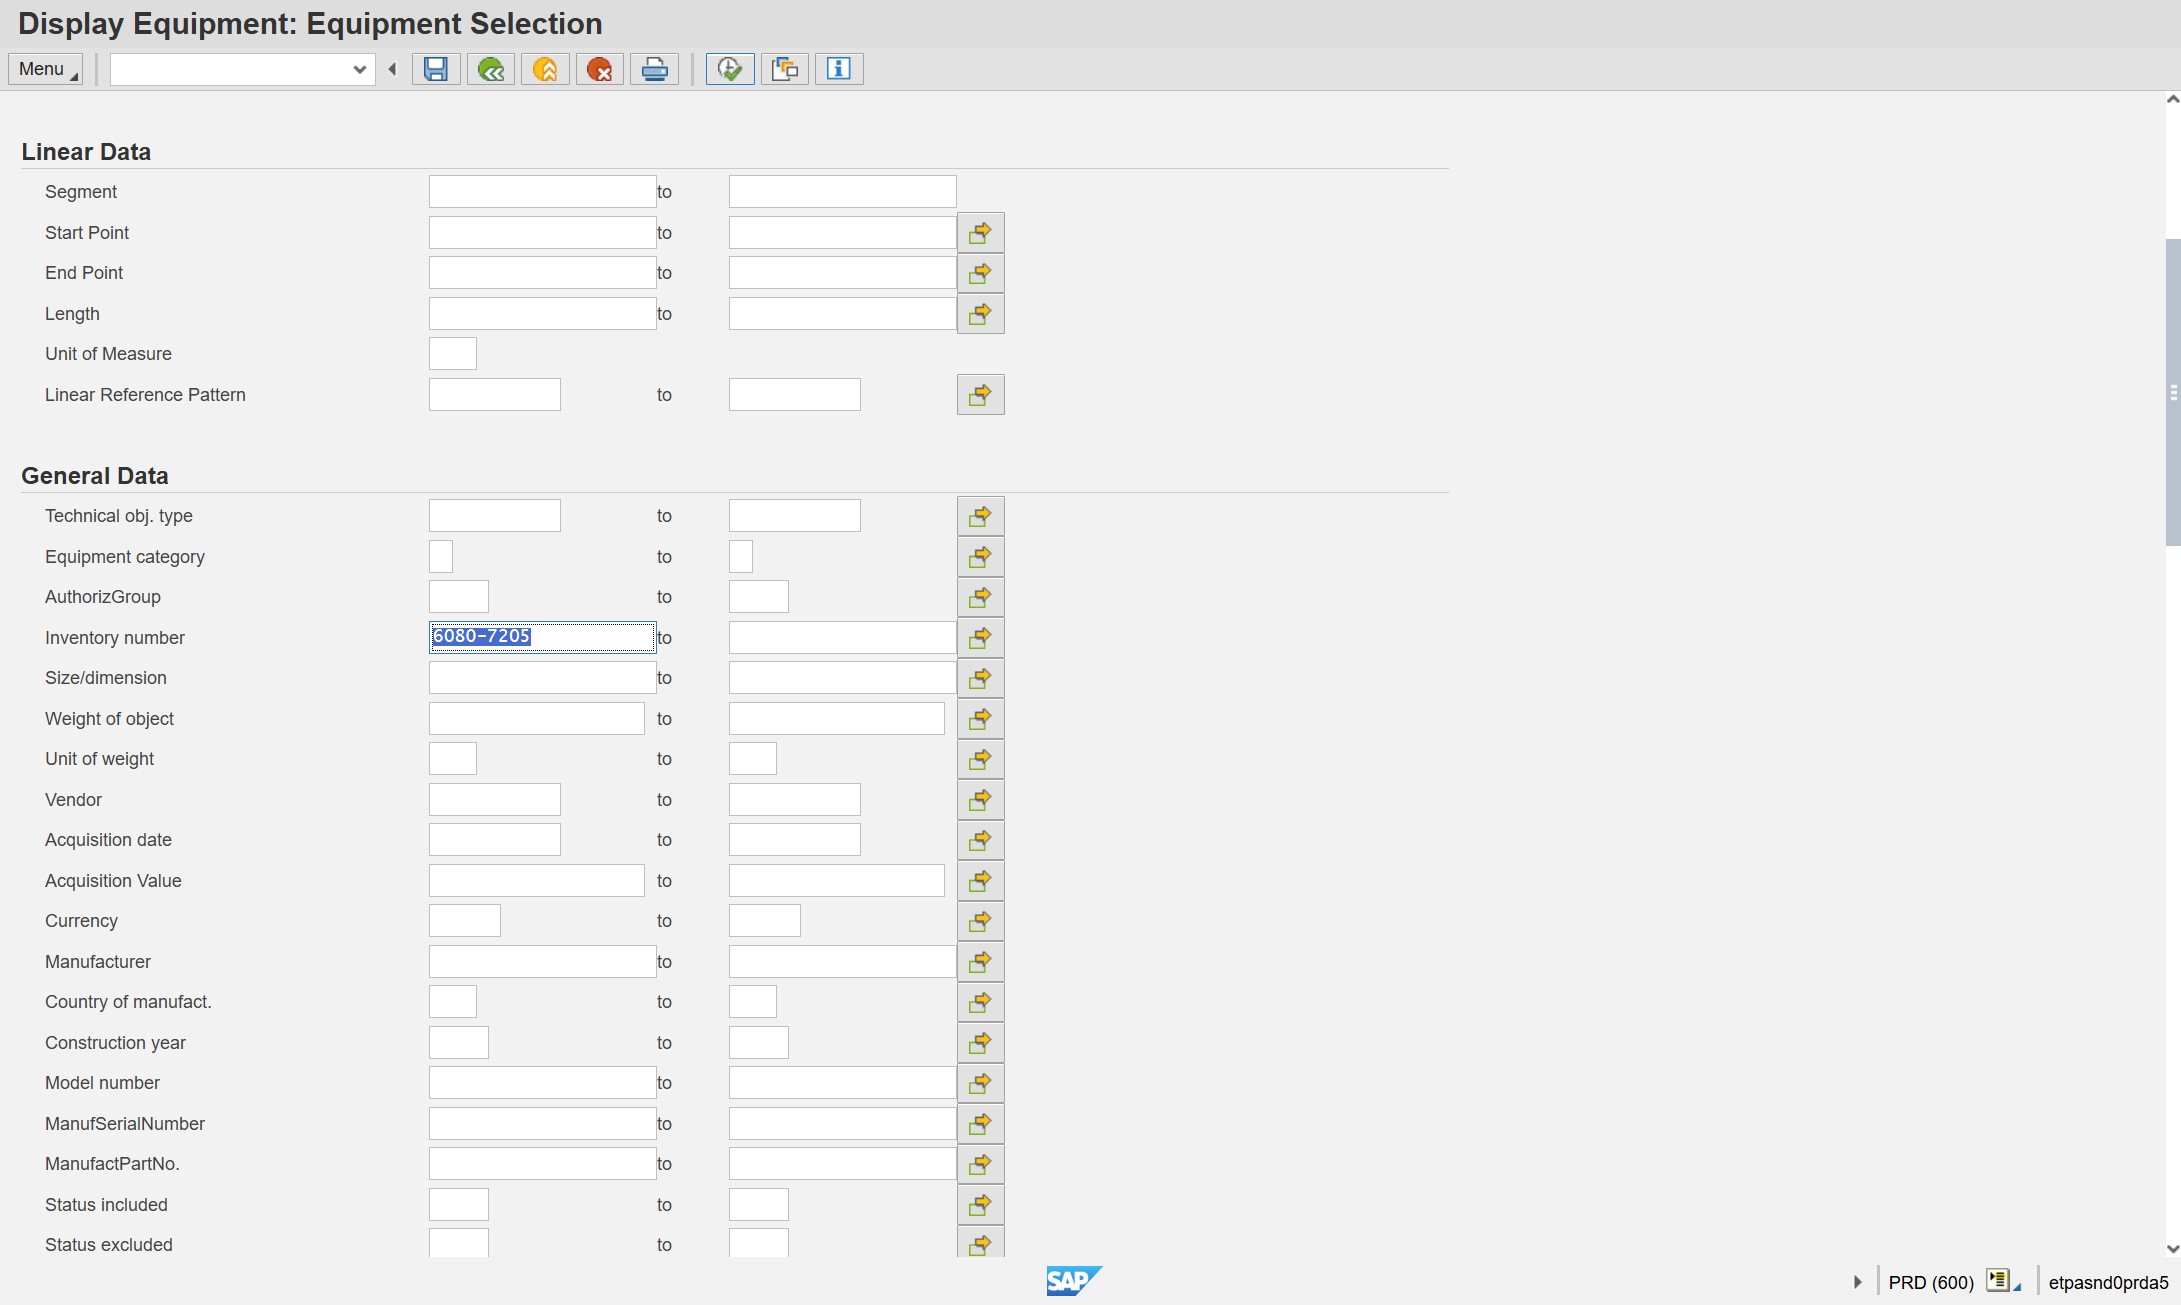Collapse command field with left triangle
The image size is (2181, 1305).
pyautogui.click(x=393, y=69)
